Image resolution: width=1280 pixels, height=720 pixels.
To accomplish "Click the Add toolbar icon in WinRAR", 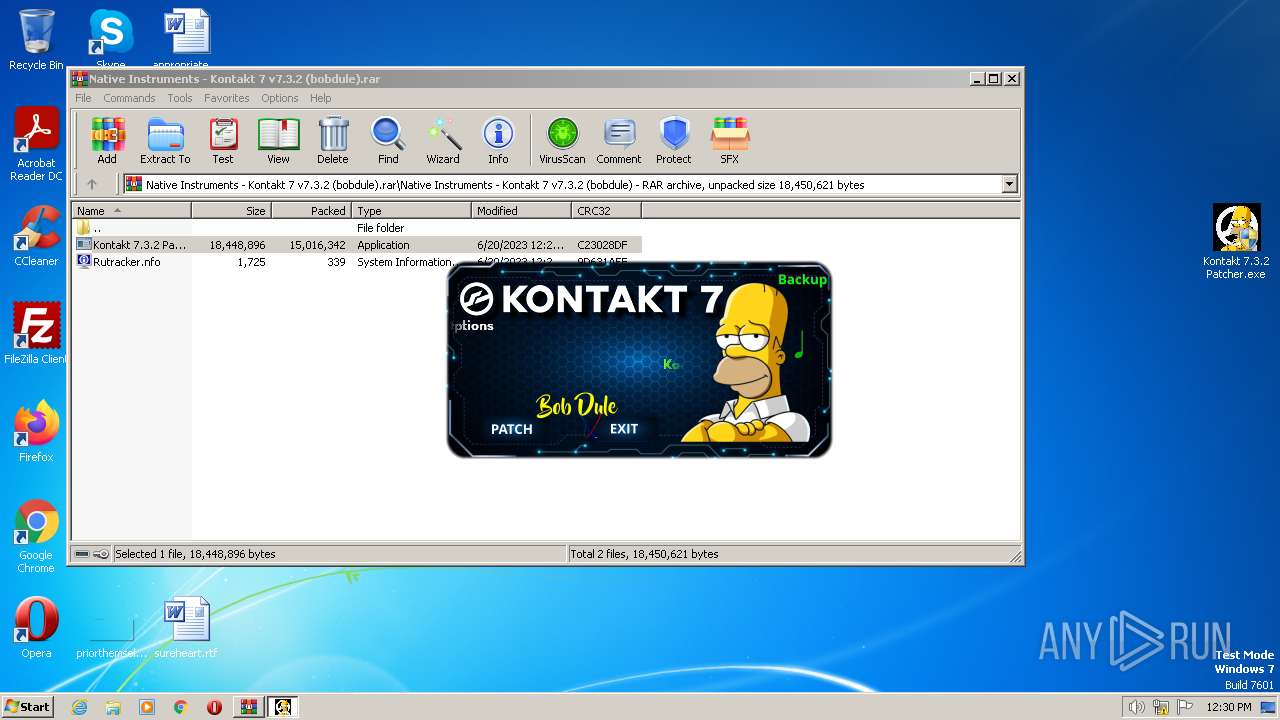I will tap(107, 140).
